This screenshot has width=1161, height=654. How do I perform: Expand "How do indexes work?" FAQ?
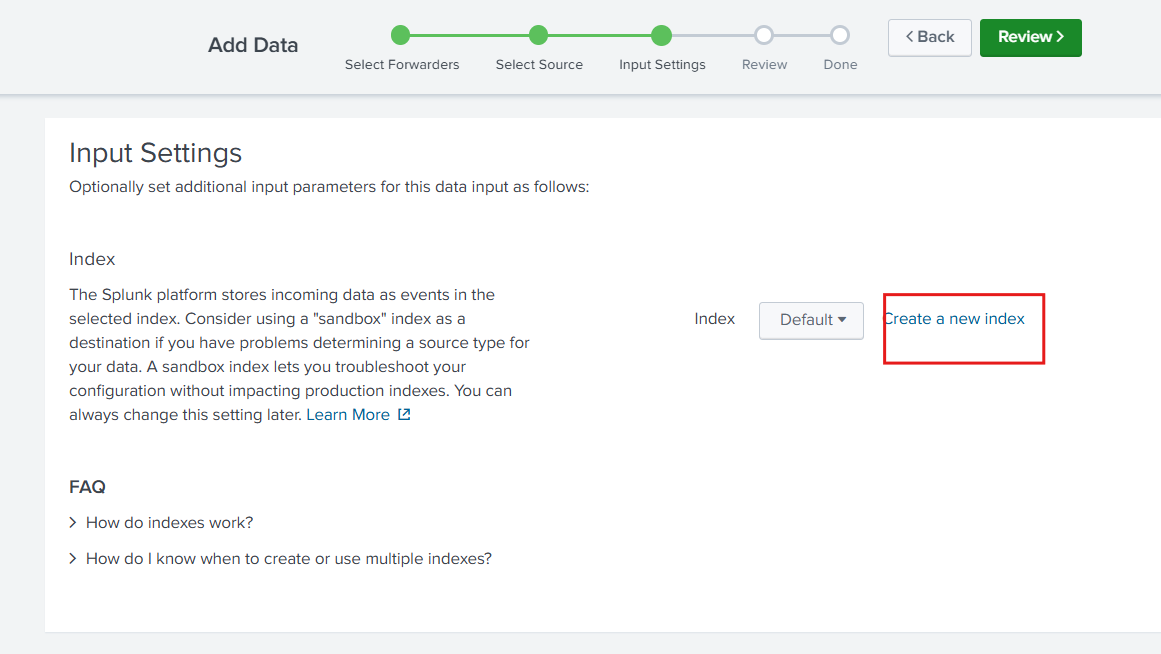click(169, 523)
